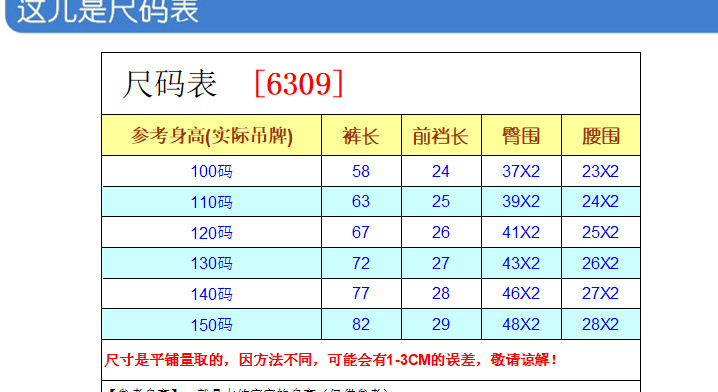Click the waist value 25X2
The image size is (718, 392).
pyautogui.click(x=600, y=232)
